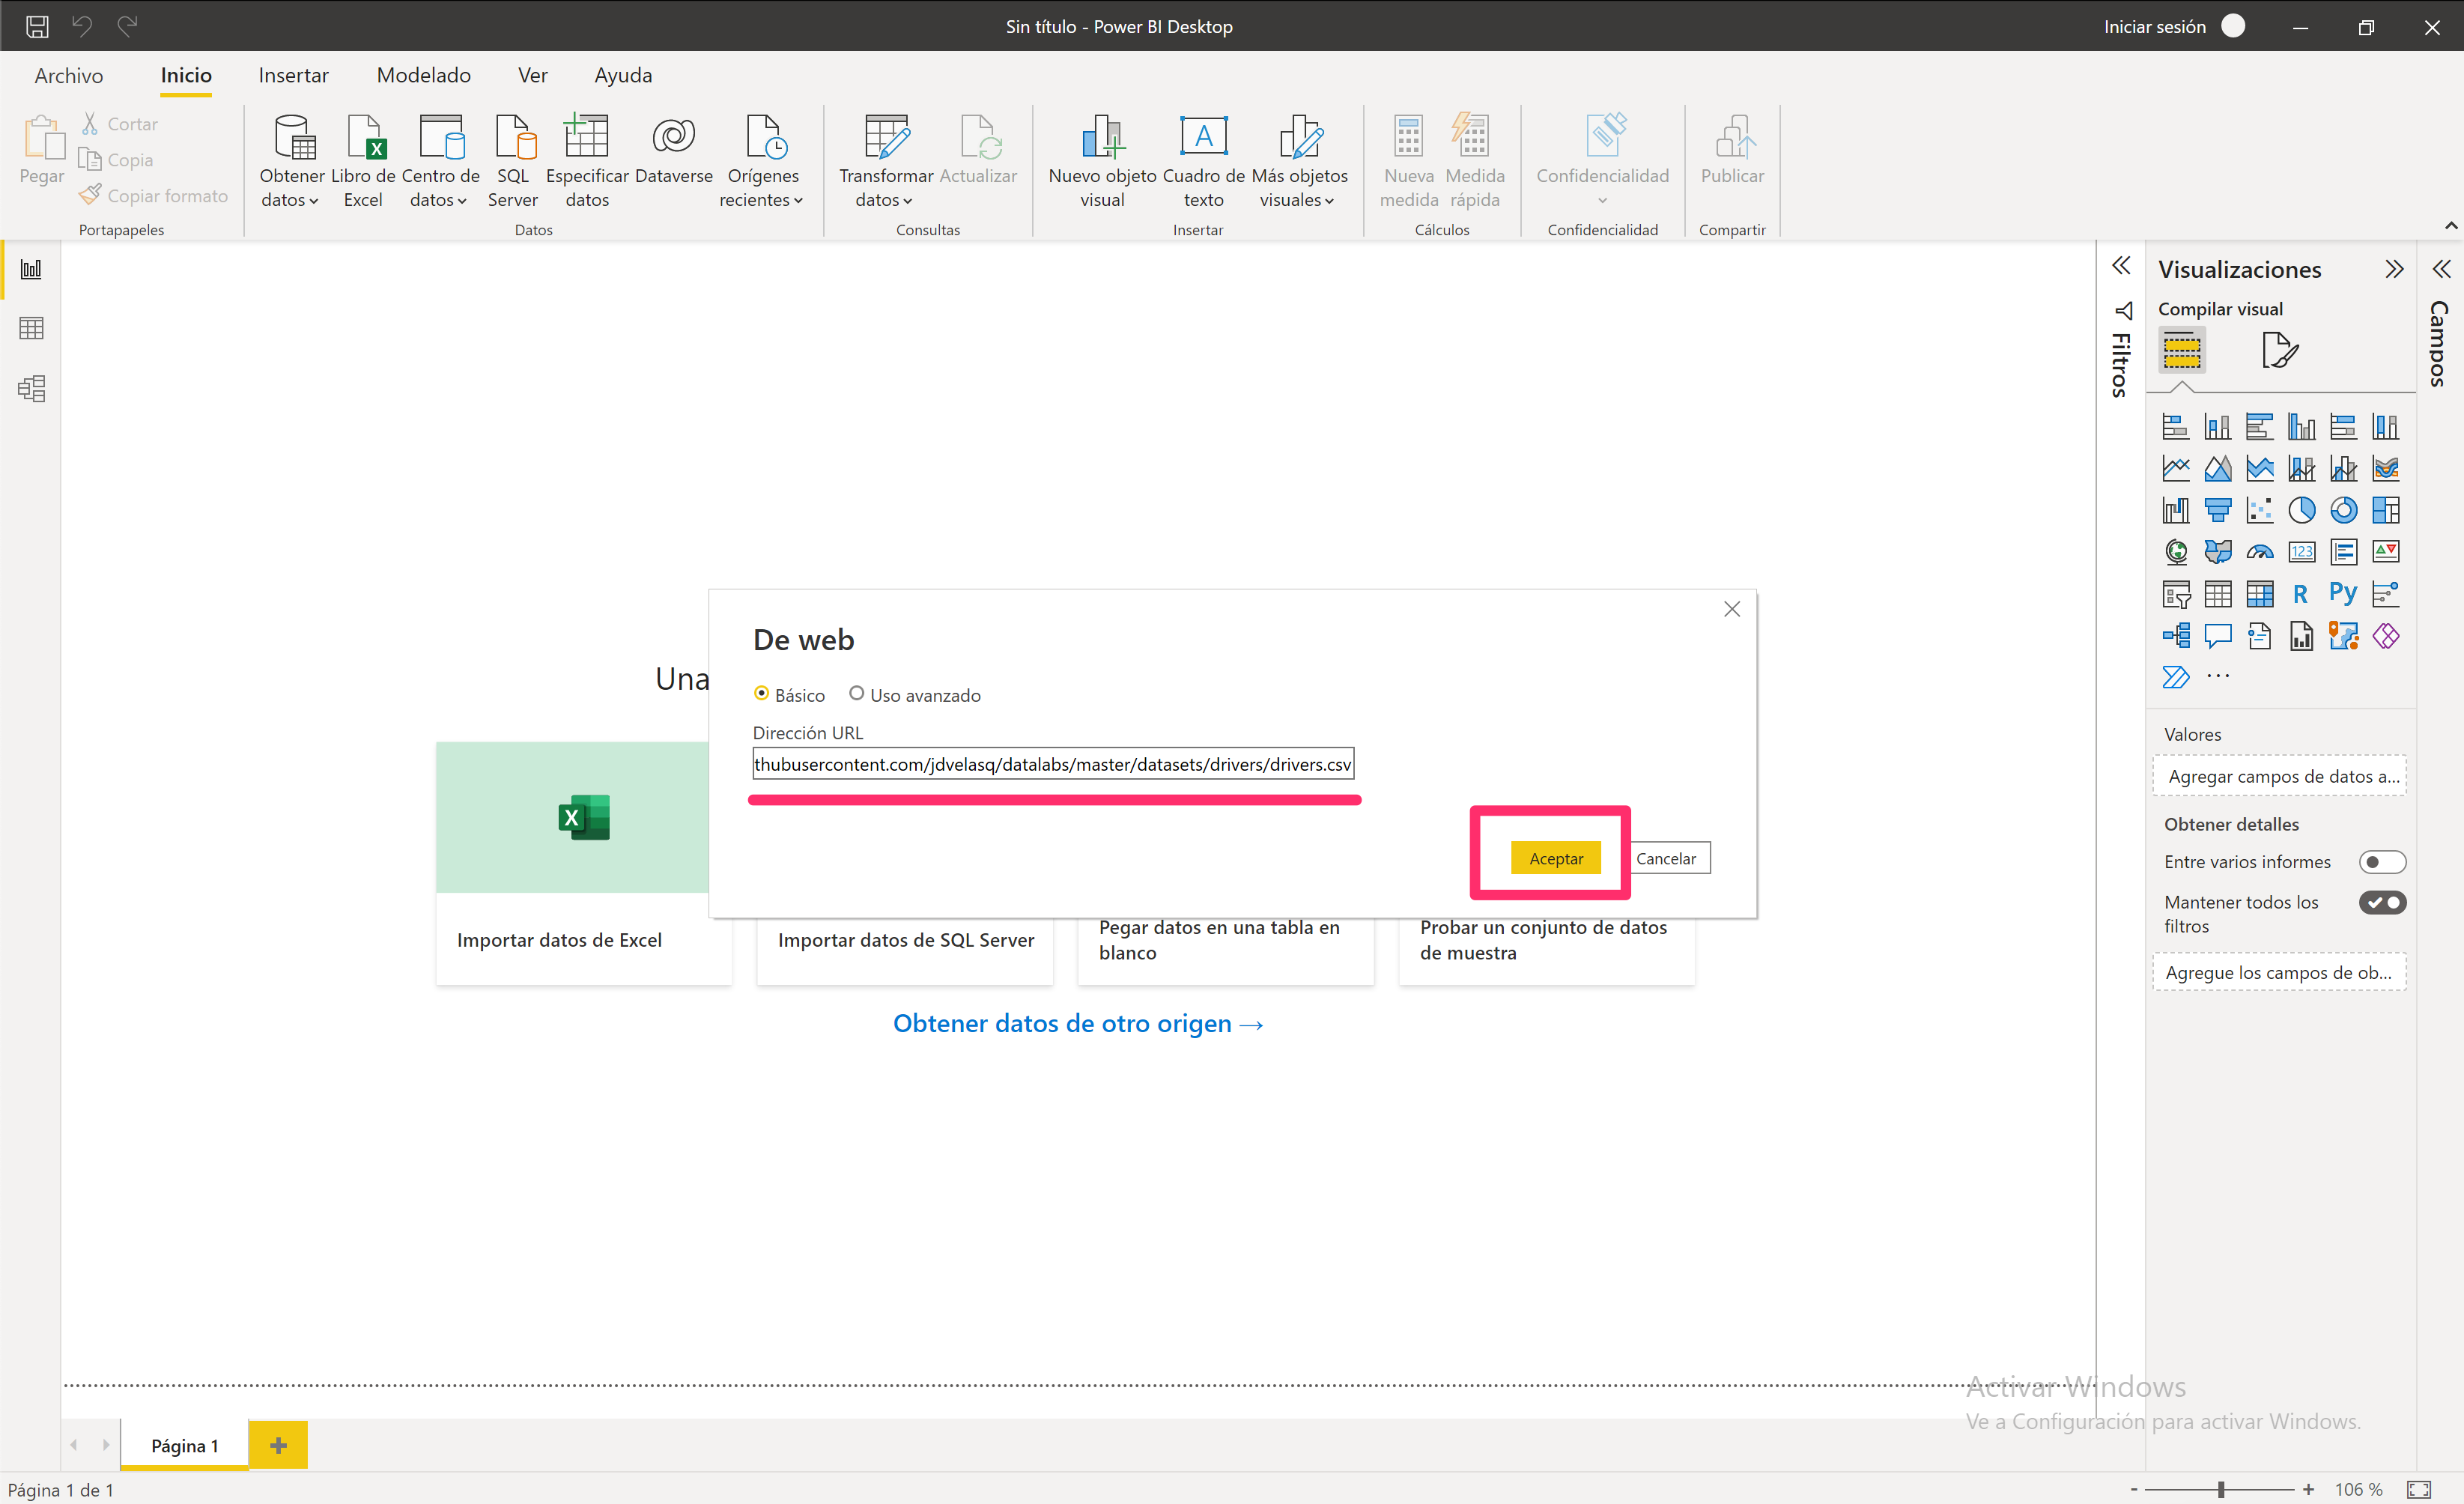Open Dataverse connector
The height and width of the screenshot is (1504, 2464).
[674, 150]
